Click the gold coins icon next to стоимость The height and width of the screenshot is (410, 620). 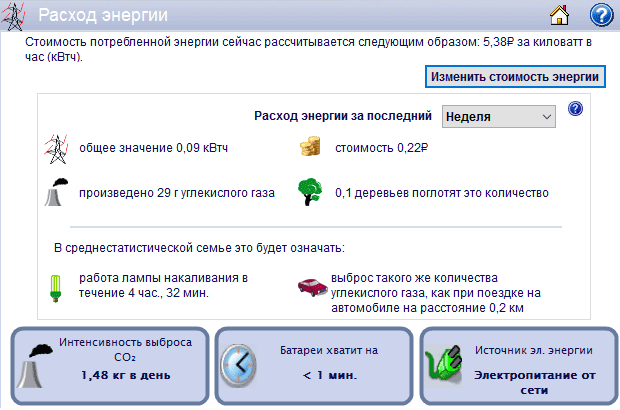click(310, 146)
